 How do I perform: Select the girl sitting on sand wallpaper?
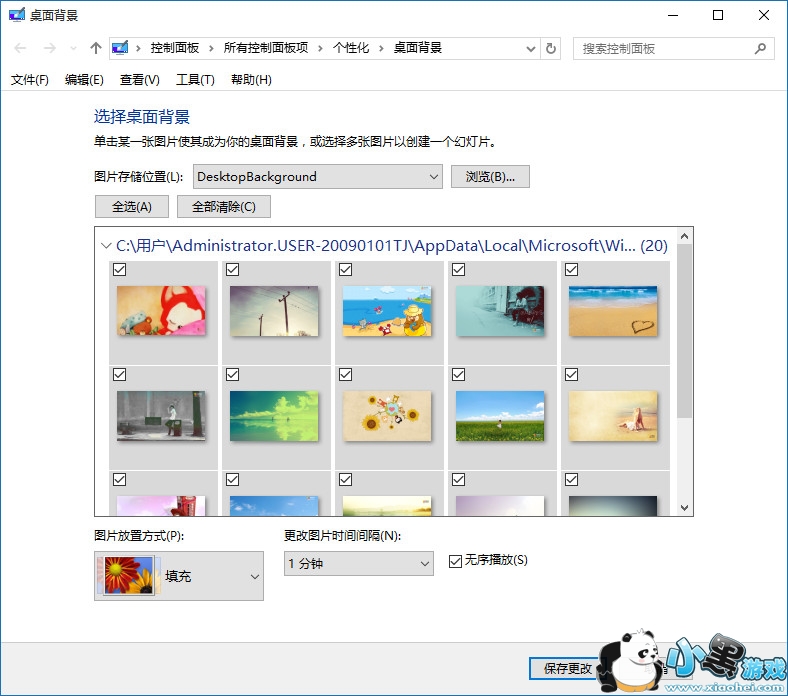614,416
